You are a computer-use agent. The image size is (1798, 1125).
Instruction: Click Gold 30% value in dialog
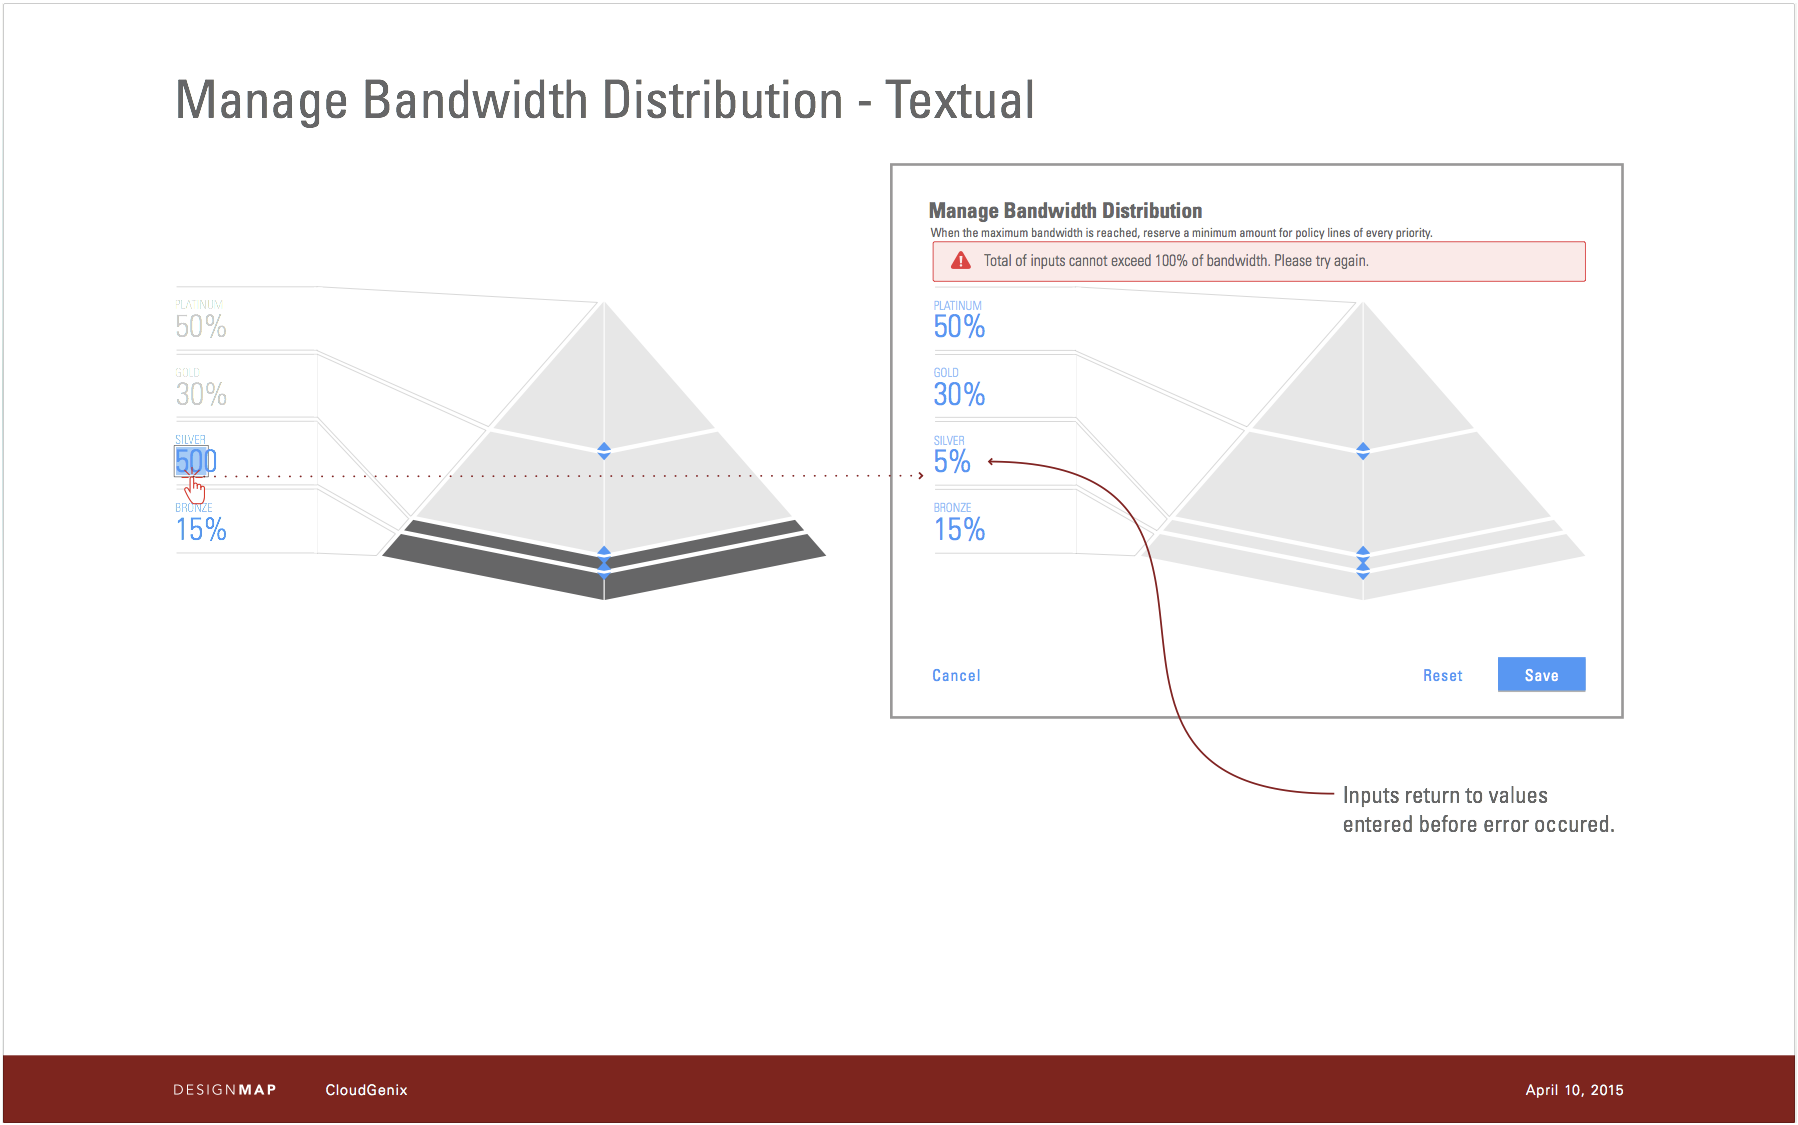959,395
